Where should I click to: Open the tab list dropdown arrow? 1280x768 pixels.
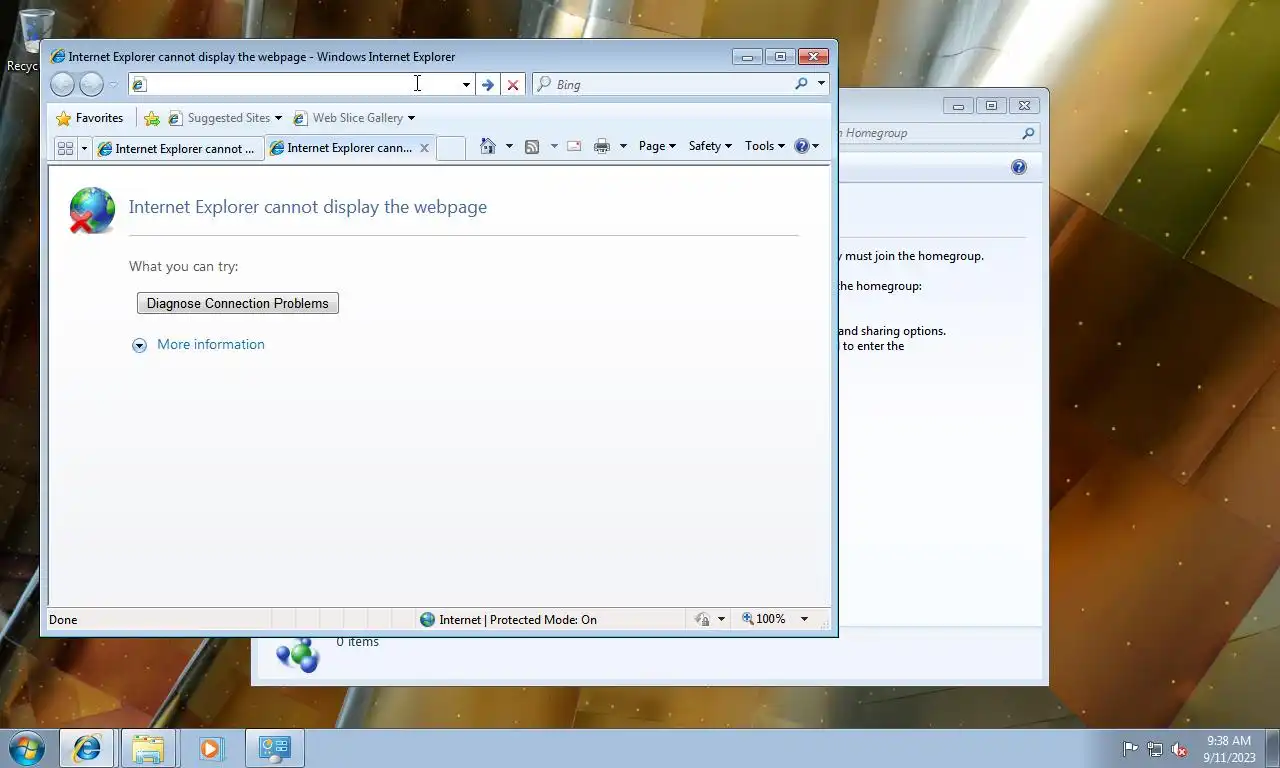pyautogui.click(x=84, y=148)
